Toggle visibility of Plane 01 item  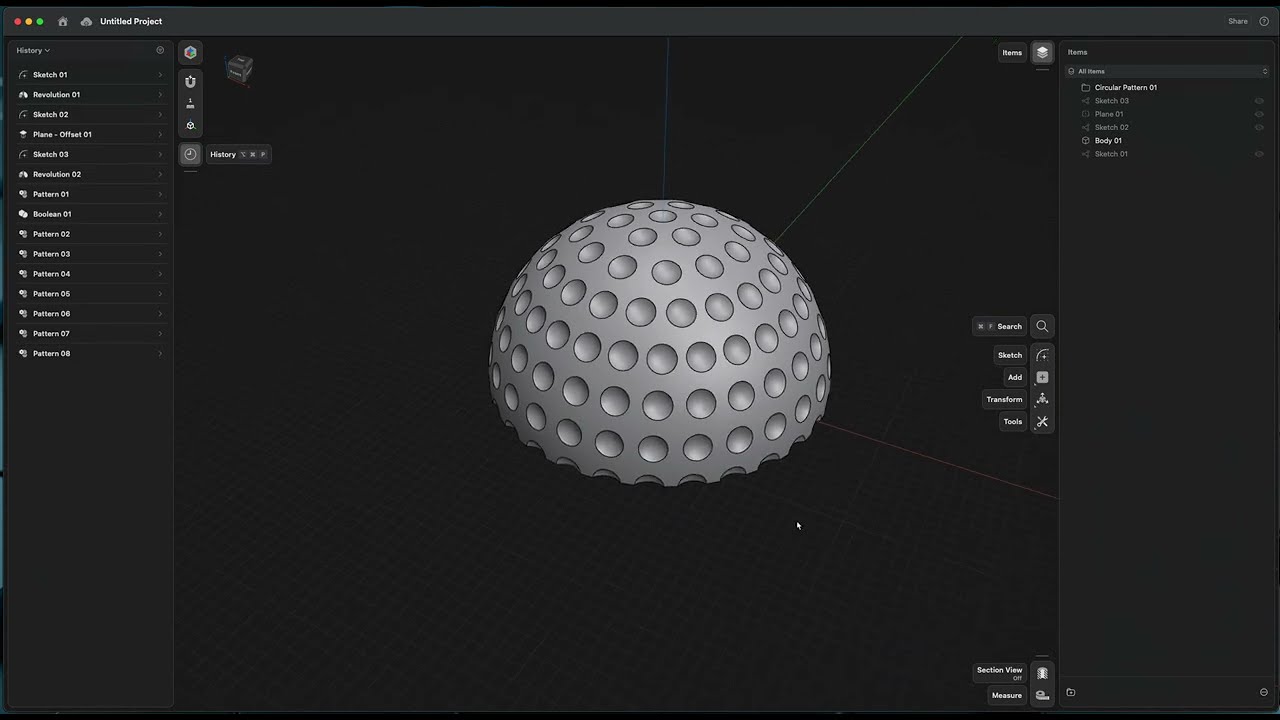pyautogui.click(x=1259, y=114)
